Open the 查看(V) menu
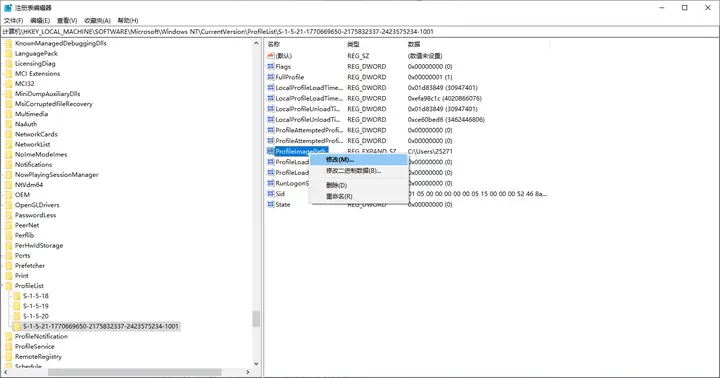This screenshot has width=720, height=378. (67, 21)
